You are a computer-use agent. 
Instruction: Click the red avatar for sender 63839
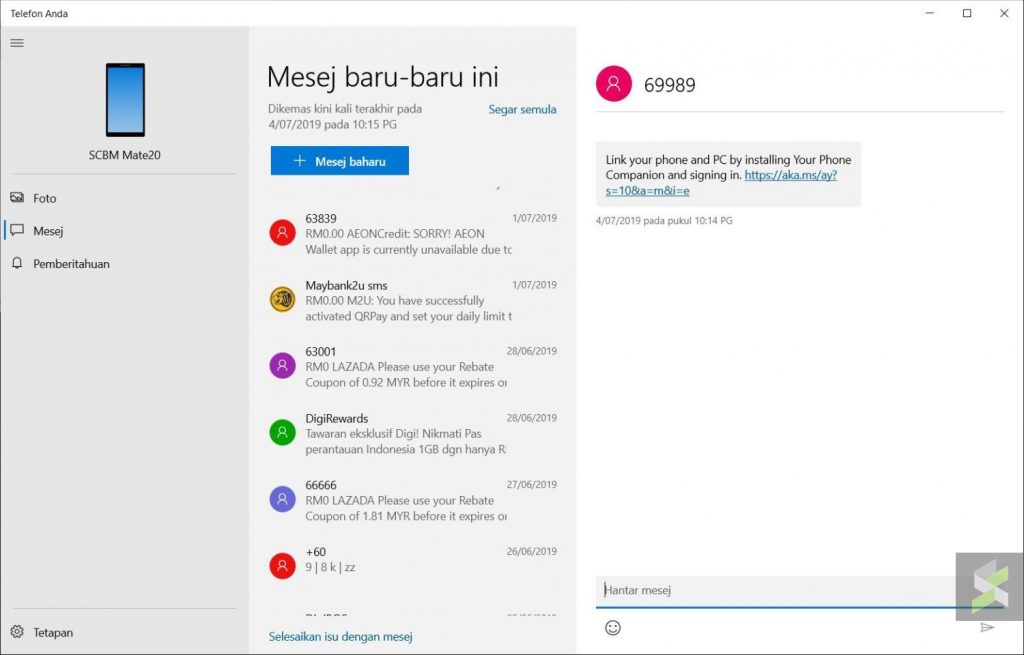click(283, 232)
